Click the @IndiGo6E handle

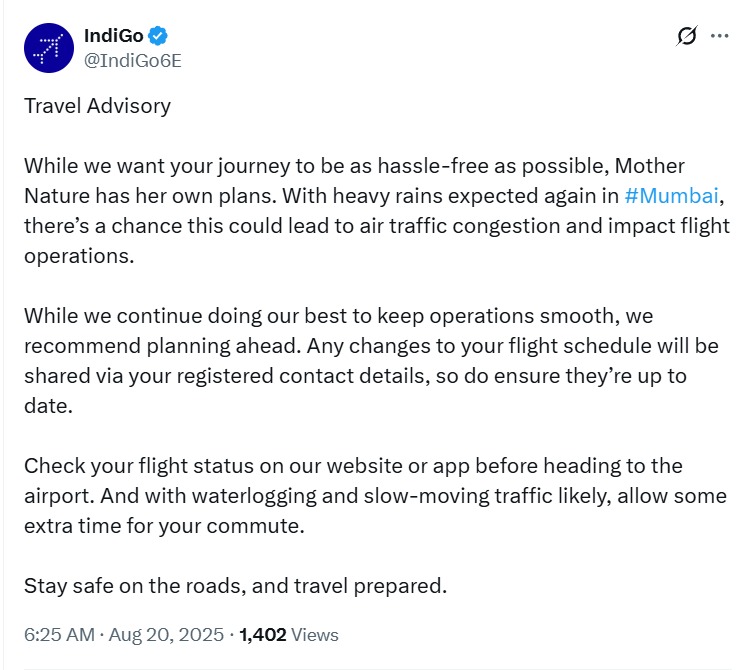tap(132, 59)
